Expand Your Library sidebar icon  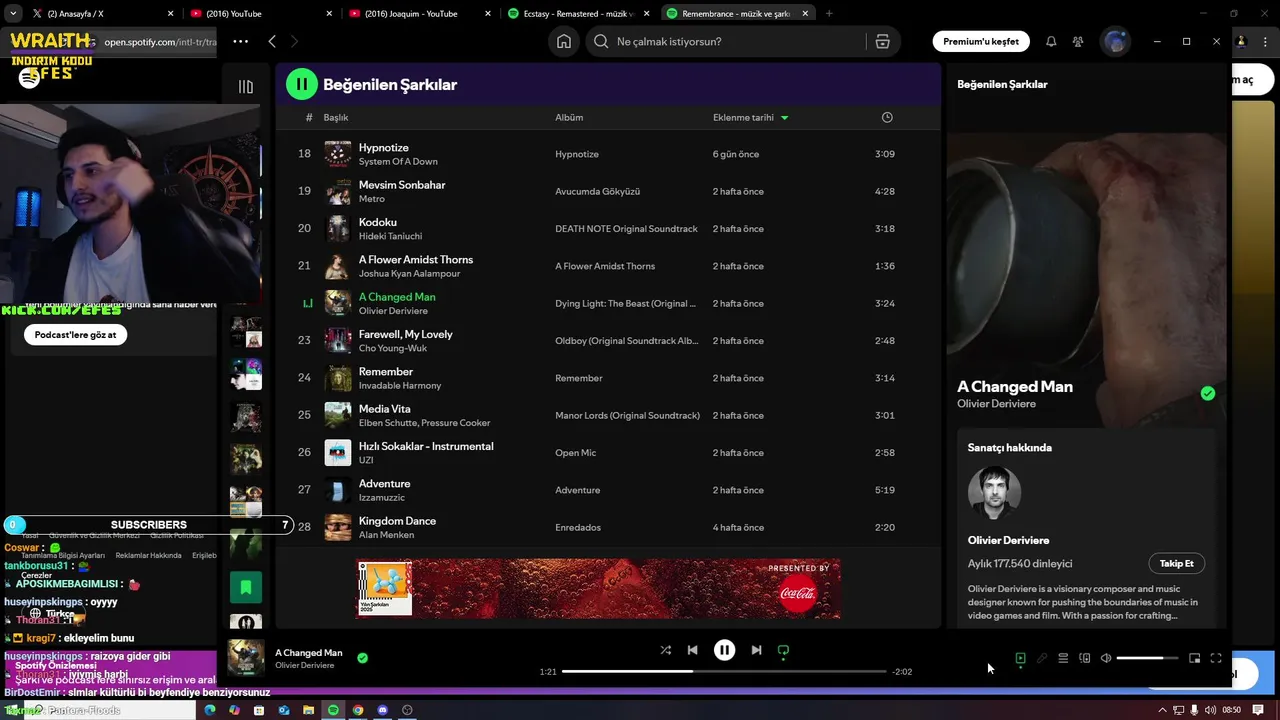pyautogui.click(x=246, y=86)
